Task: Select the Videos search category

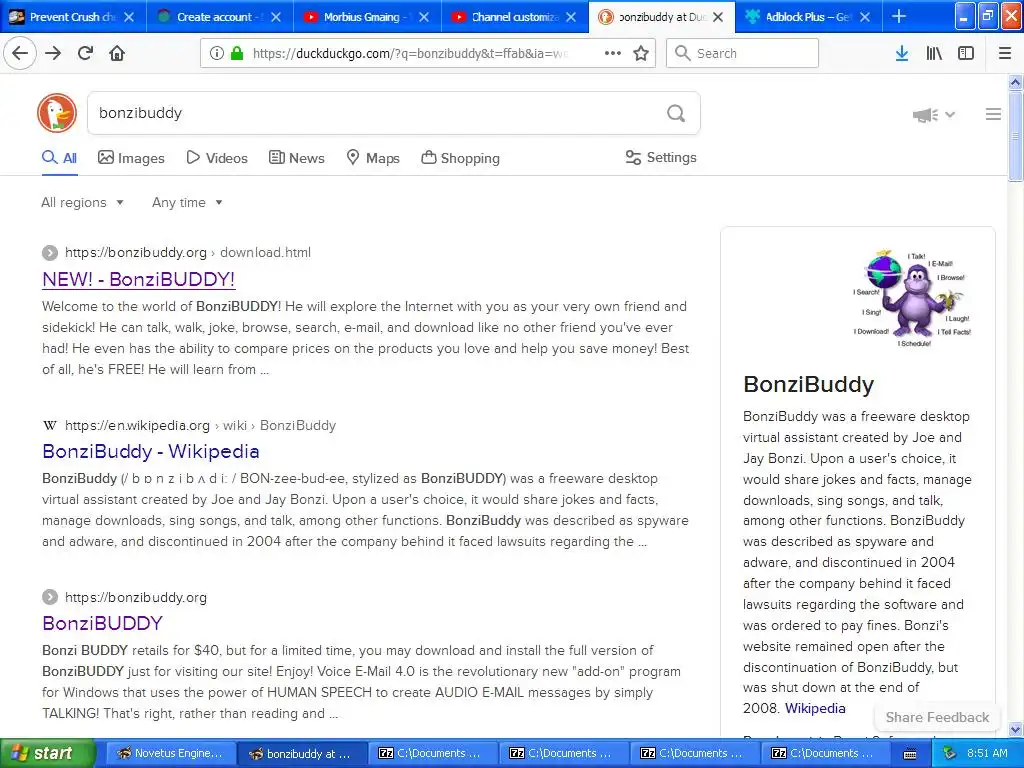Action: [217, 158]
